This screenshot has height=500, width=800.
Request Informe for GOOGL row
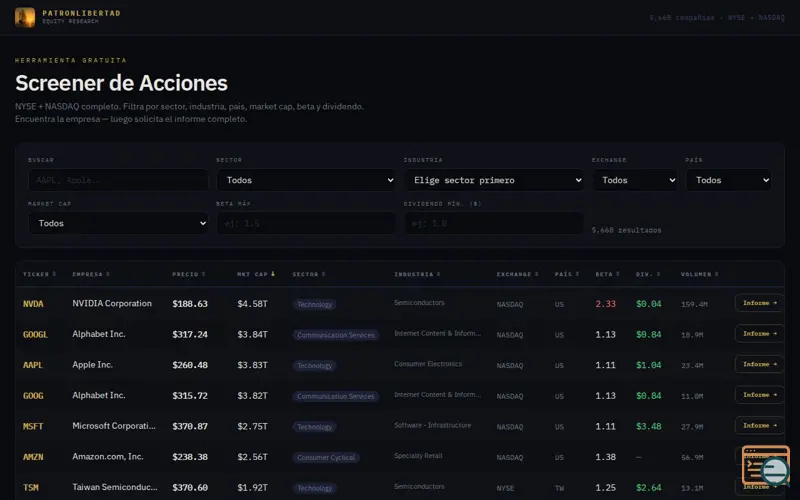[x=759, y=334]
